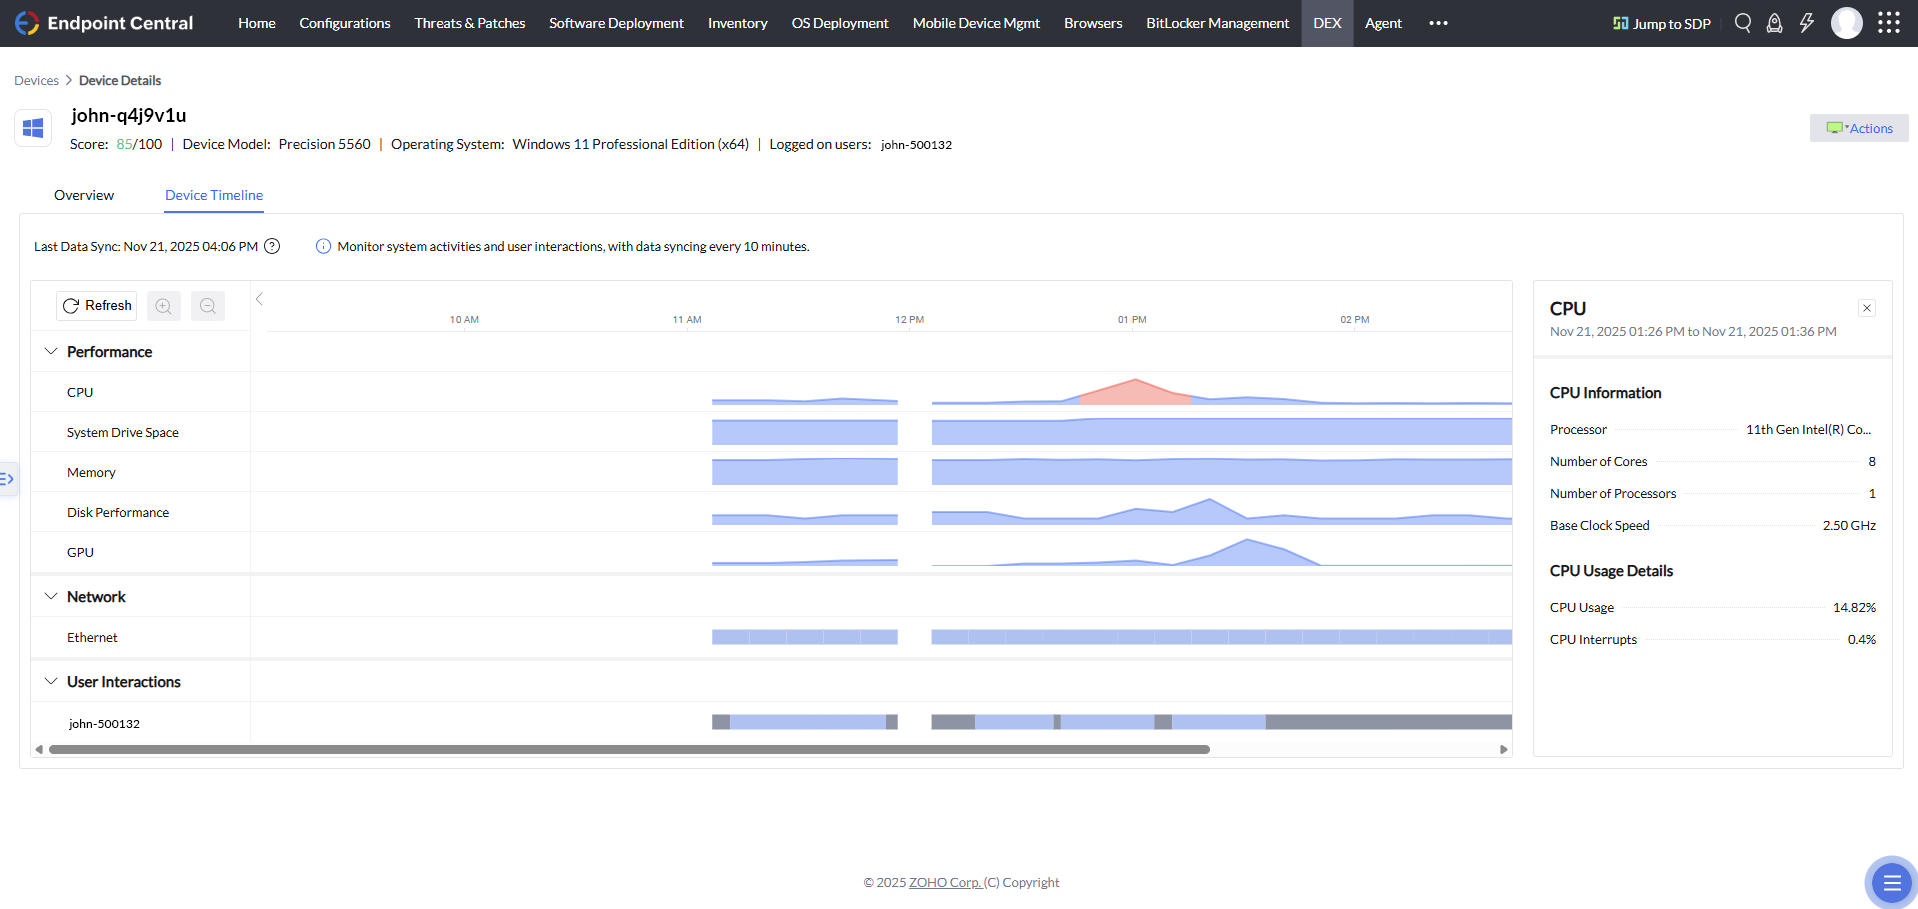Open the global search
This screenshot has height=909, width=1918.
click(1742, 22)
